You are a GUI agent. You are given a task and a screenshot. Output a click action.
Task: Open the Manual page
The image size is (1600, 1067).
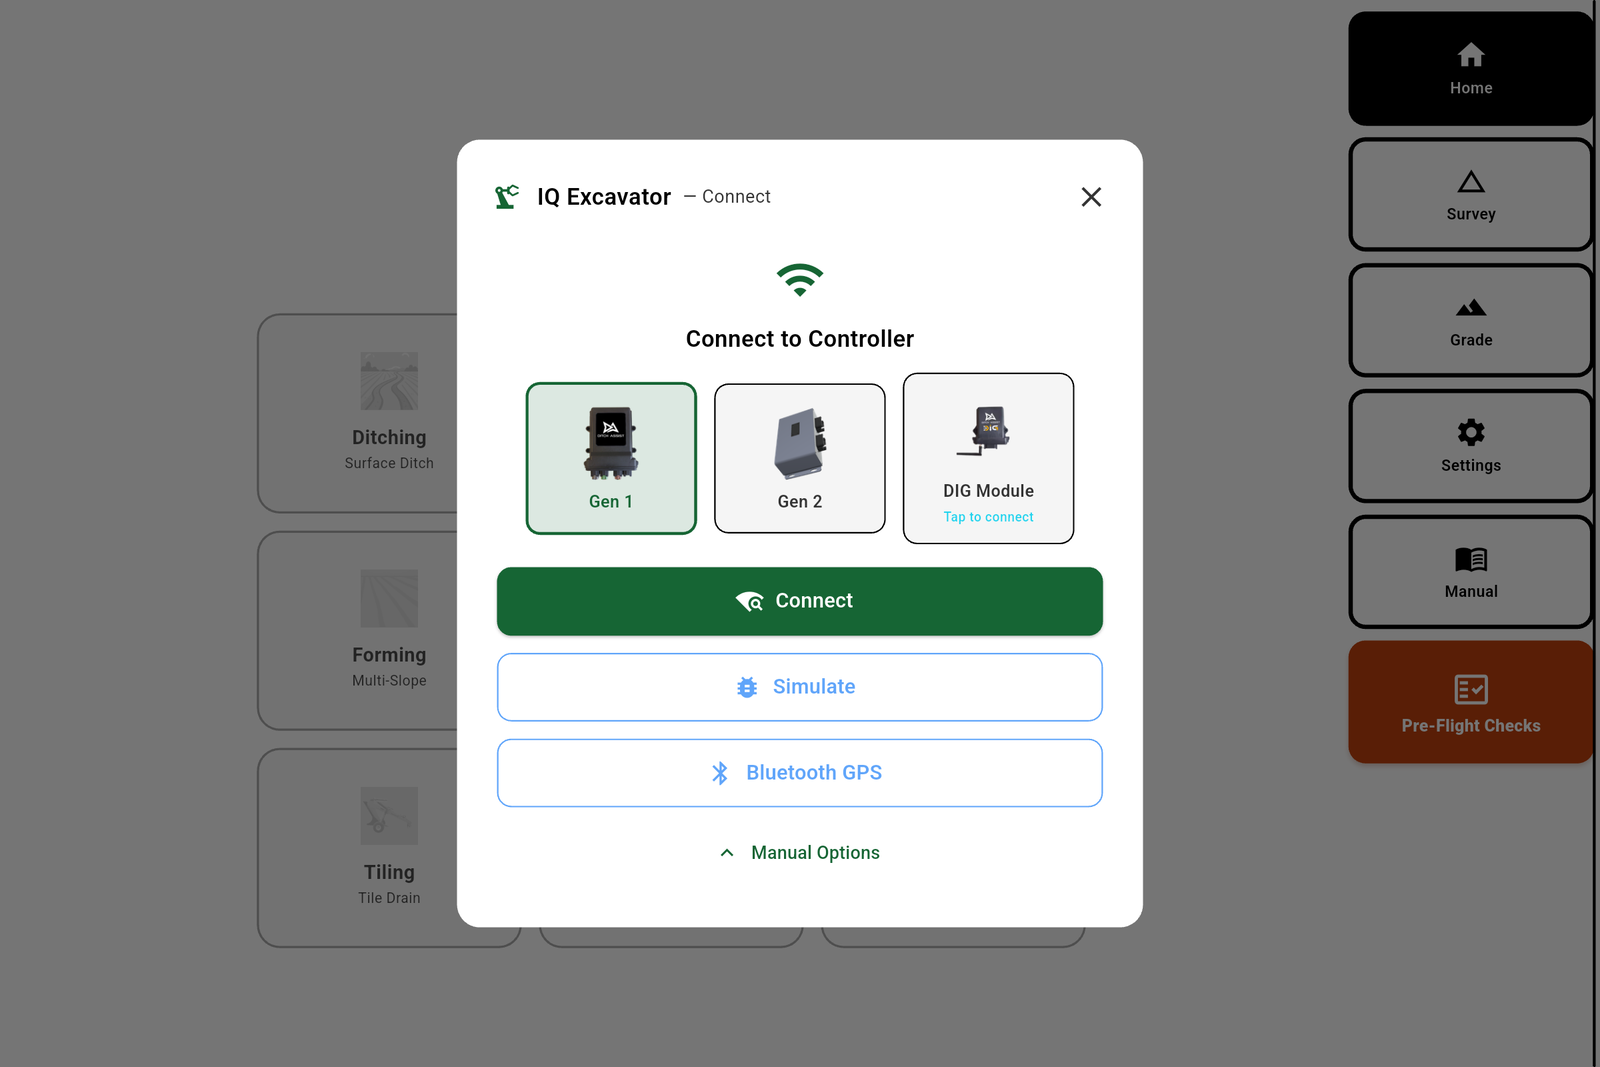(1471, 572)
